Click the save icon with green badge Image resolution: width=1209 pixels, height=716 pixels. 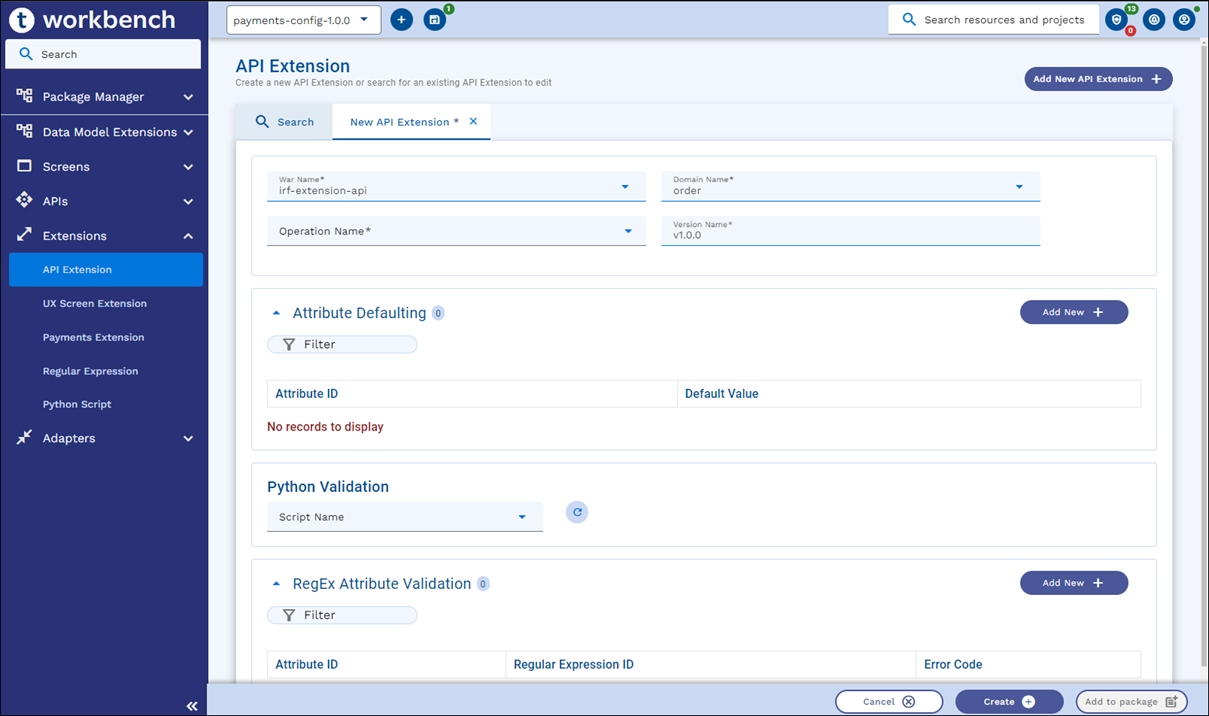[x=434, y=20]
